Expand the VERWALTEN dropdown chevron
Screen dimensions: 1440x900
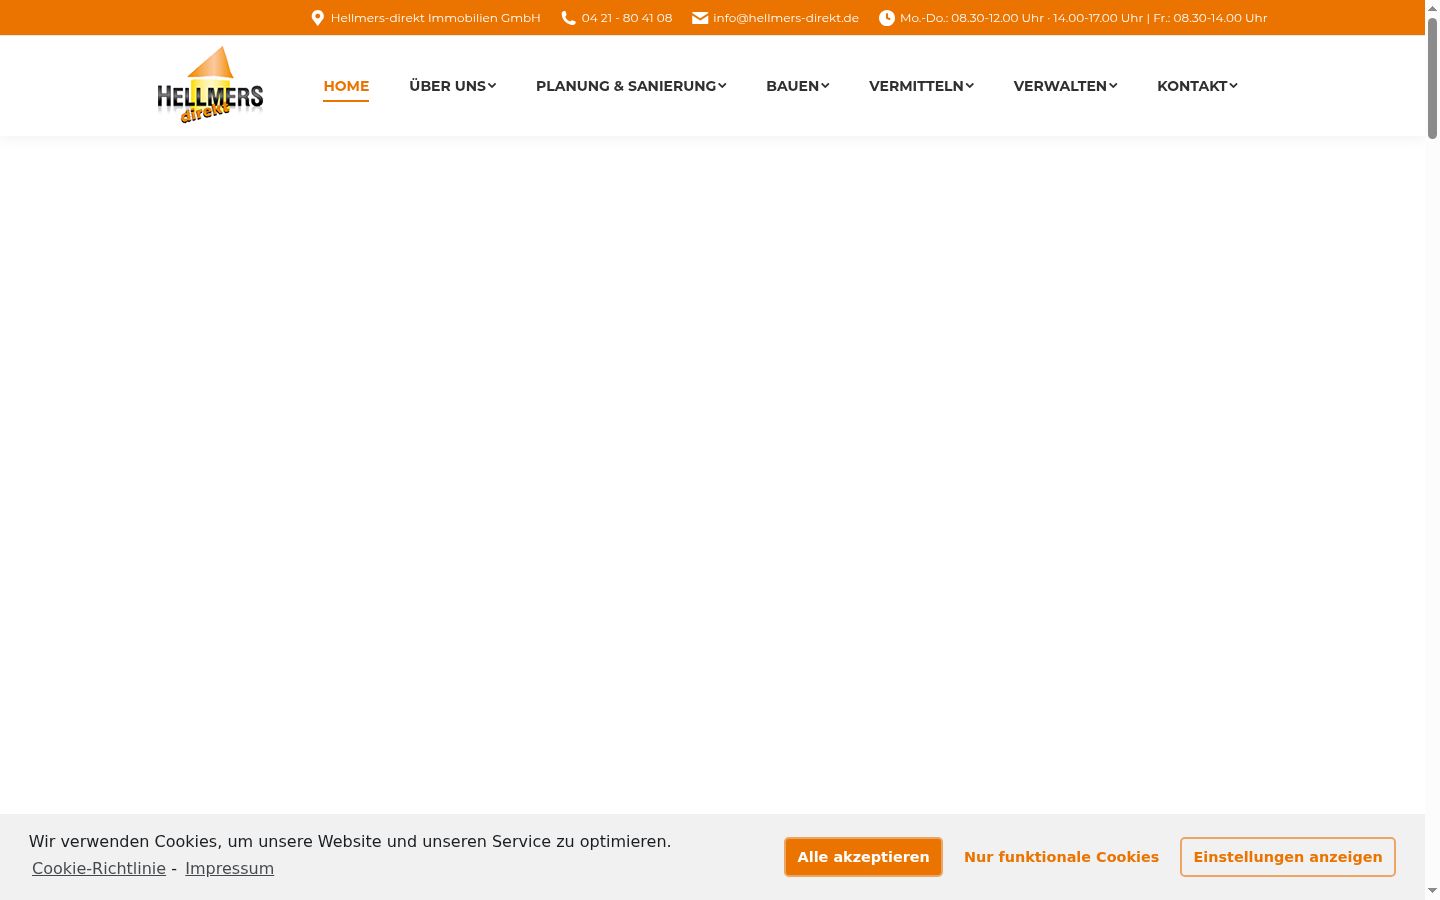[1113, 86]
